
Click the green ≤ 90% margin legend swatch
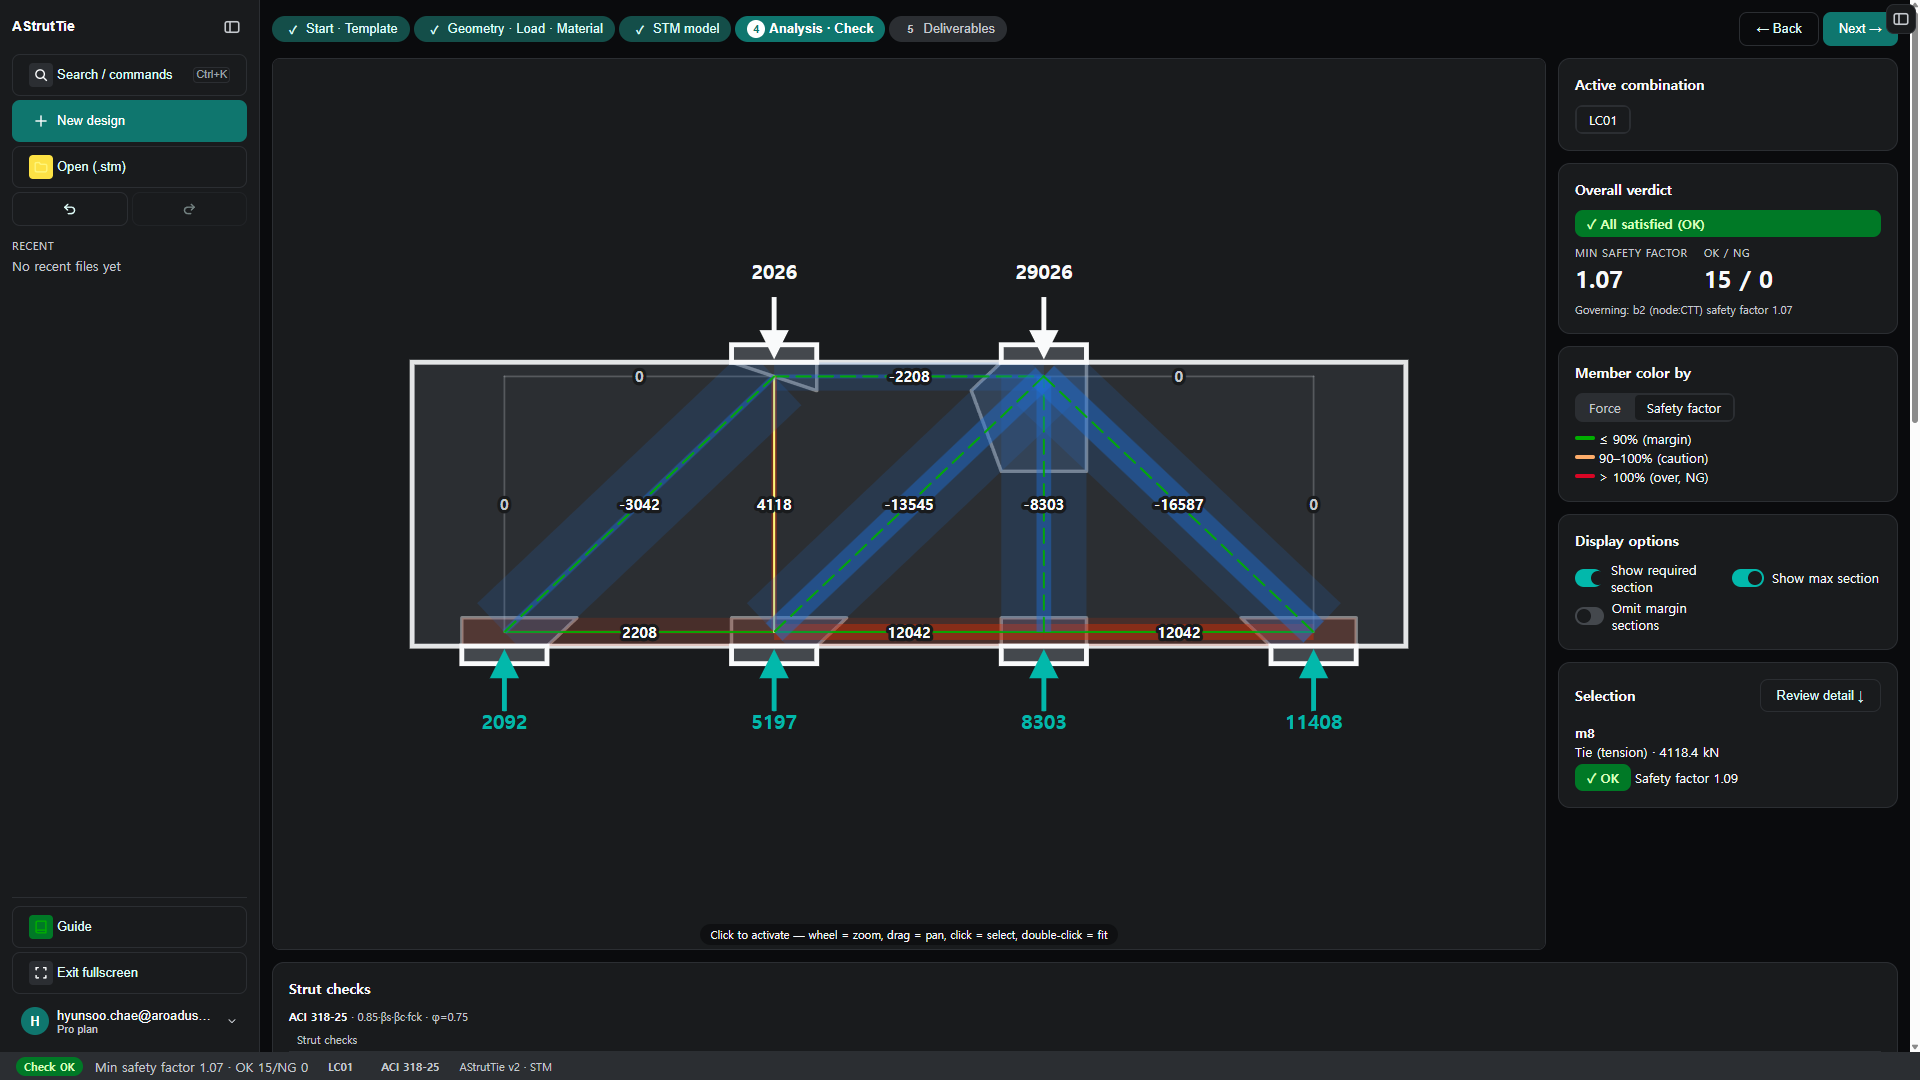pyautogui.click(x=1584, y=439)
